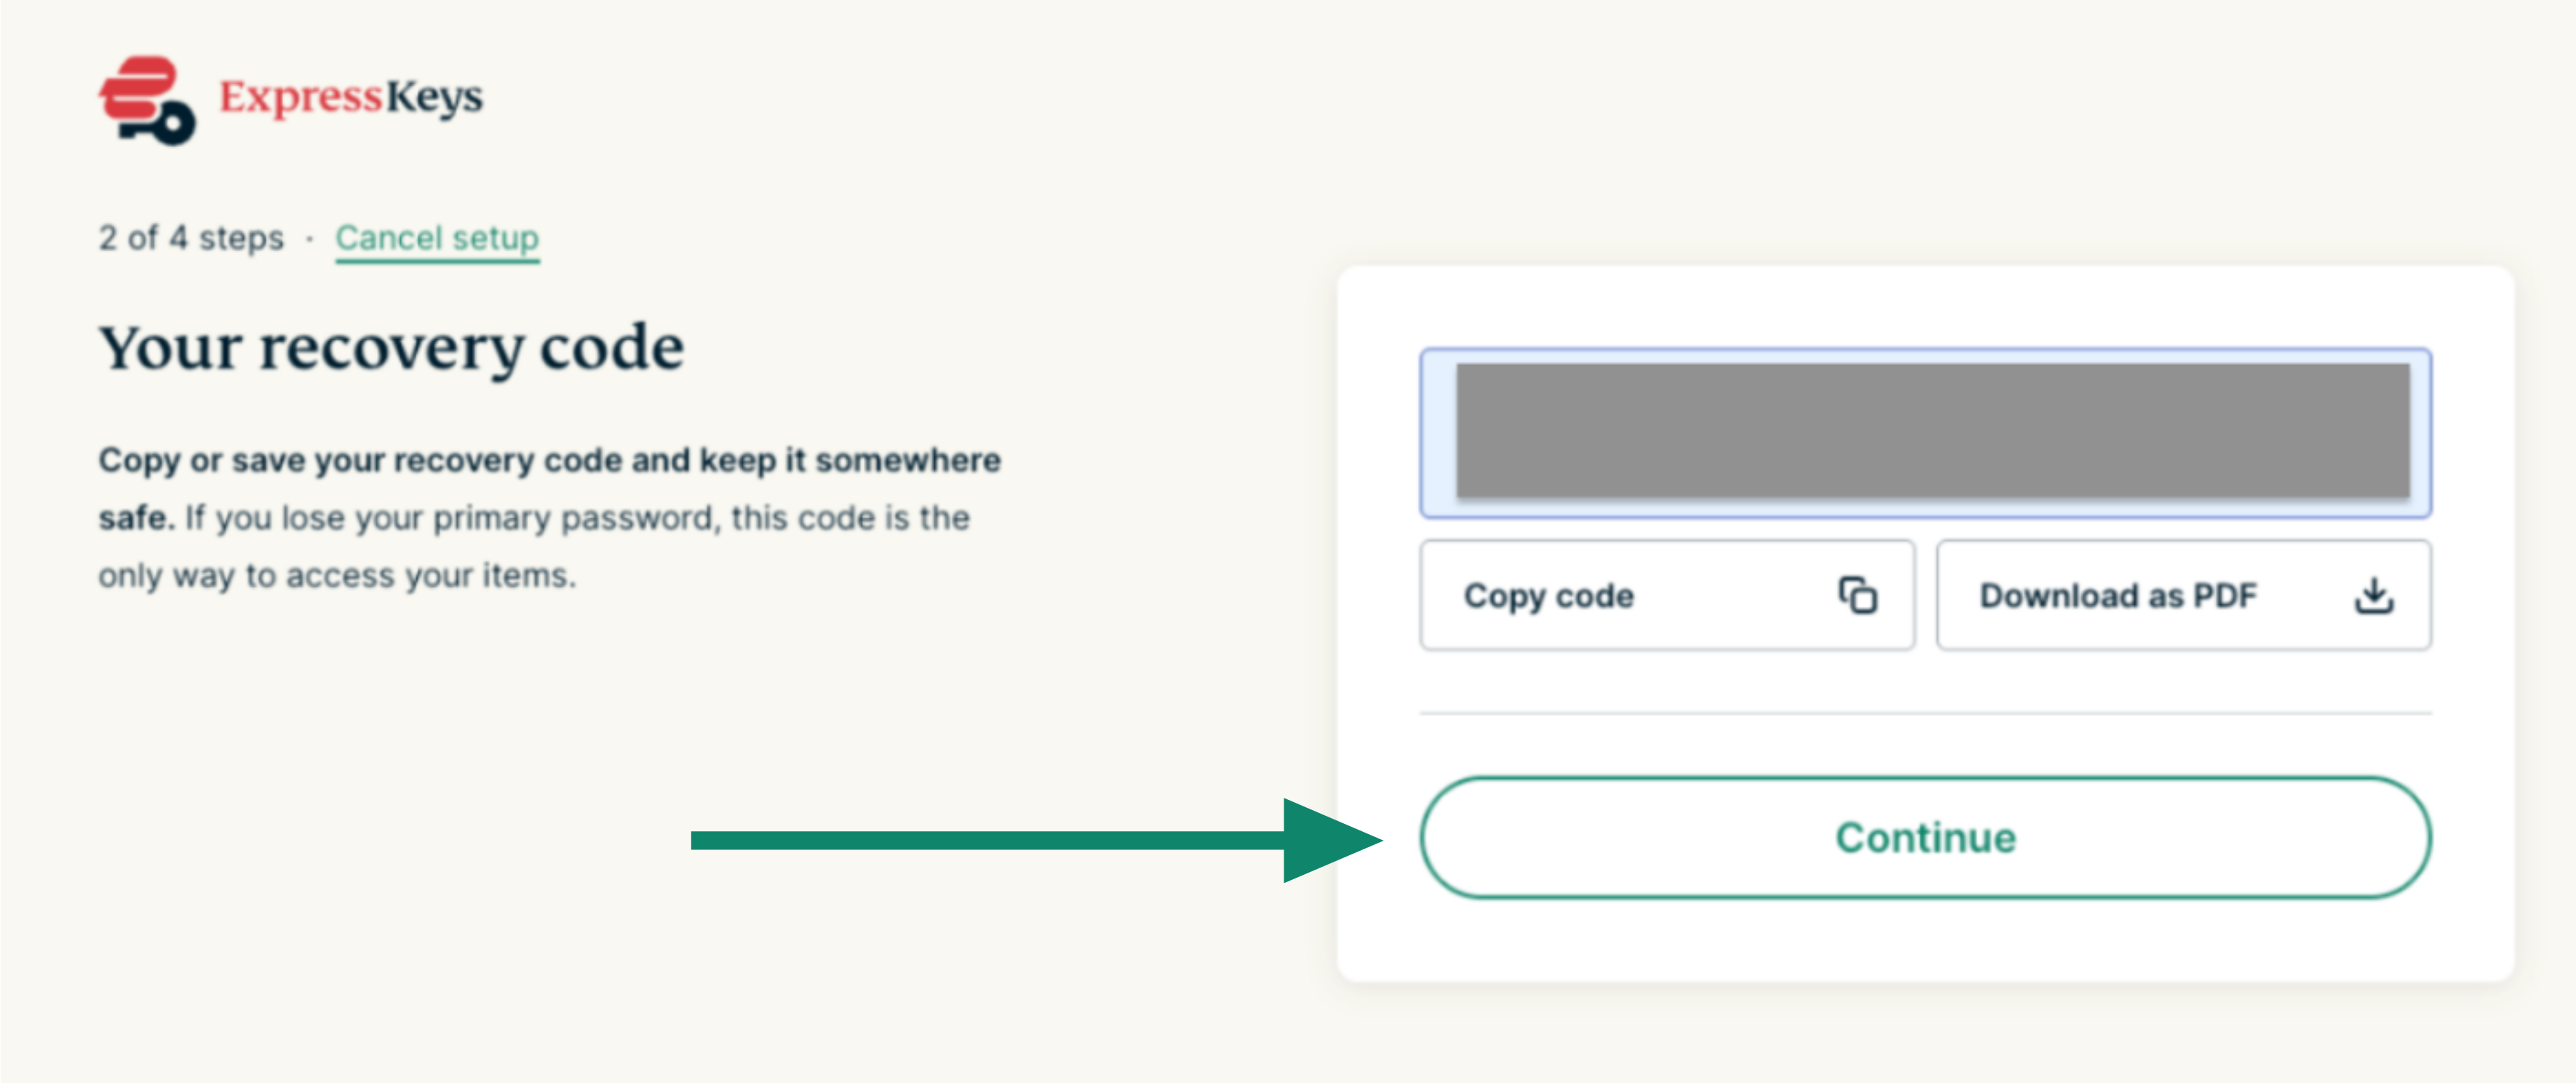
Task: Click the copy icon in Copy code
Action: tap(1857, 595)
